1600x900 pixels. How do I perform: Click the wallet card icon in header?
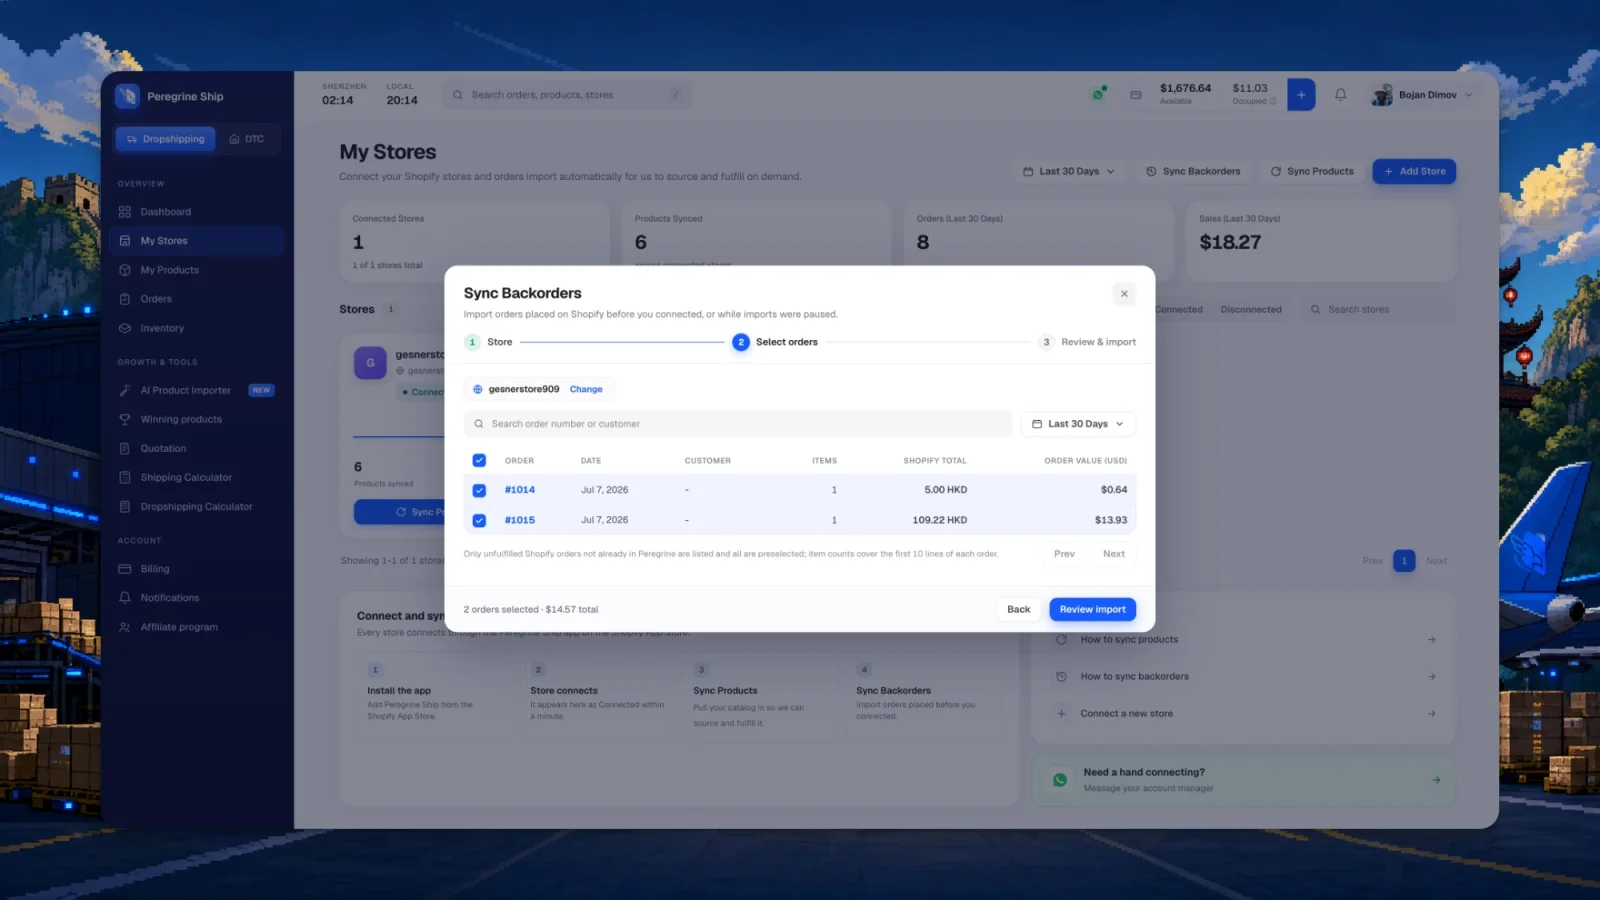[x=1136, y=95]
